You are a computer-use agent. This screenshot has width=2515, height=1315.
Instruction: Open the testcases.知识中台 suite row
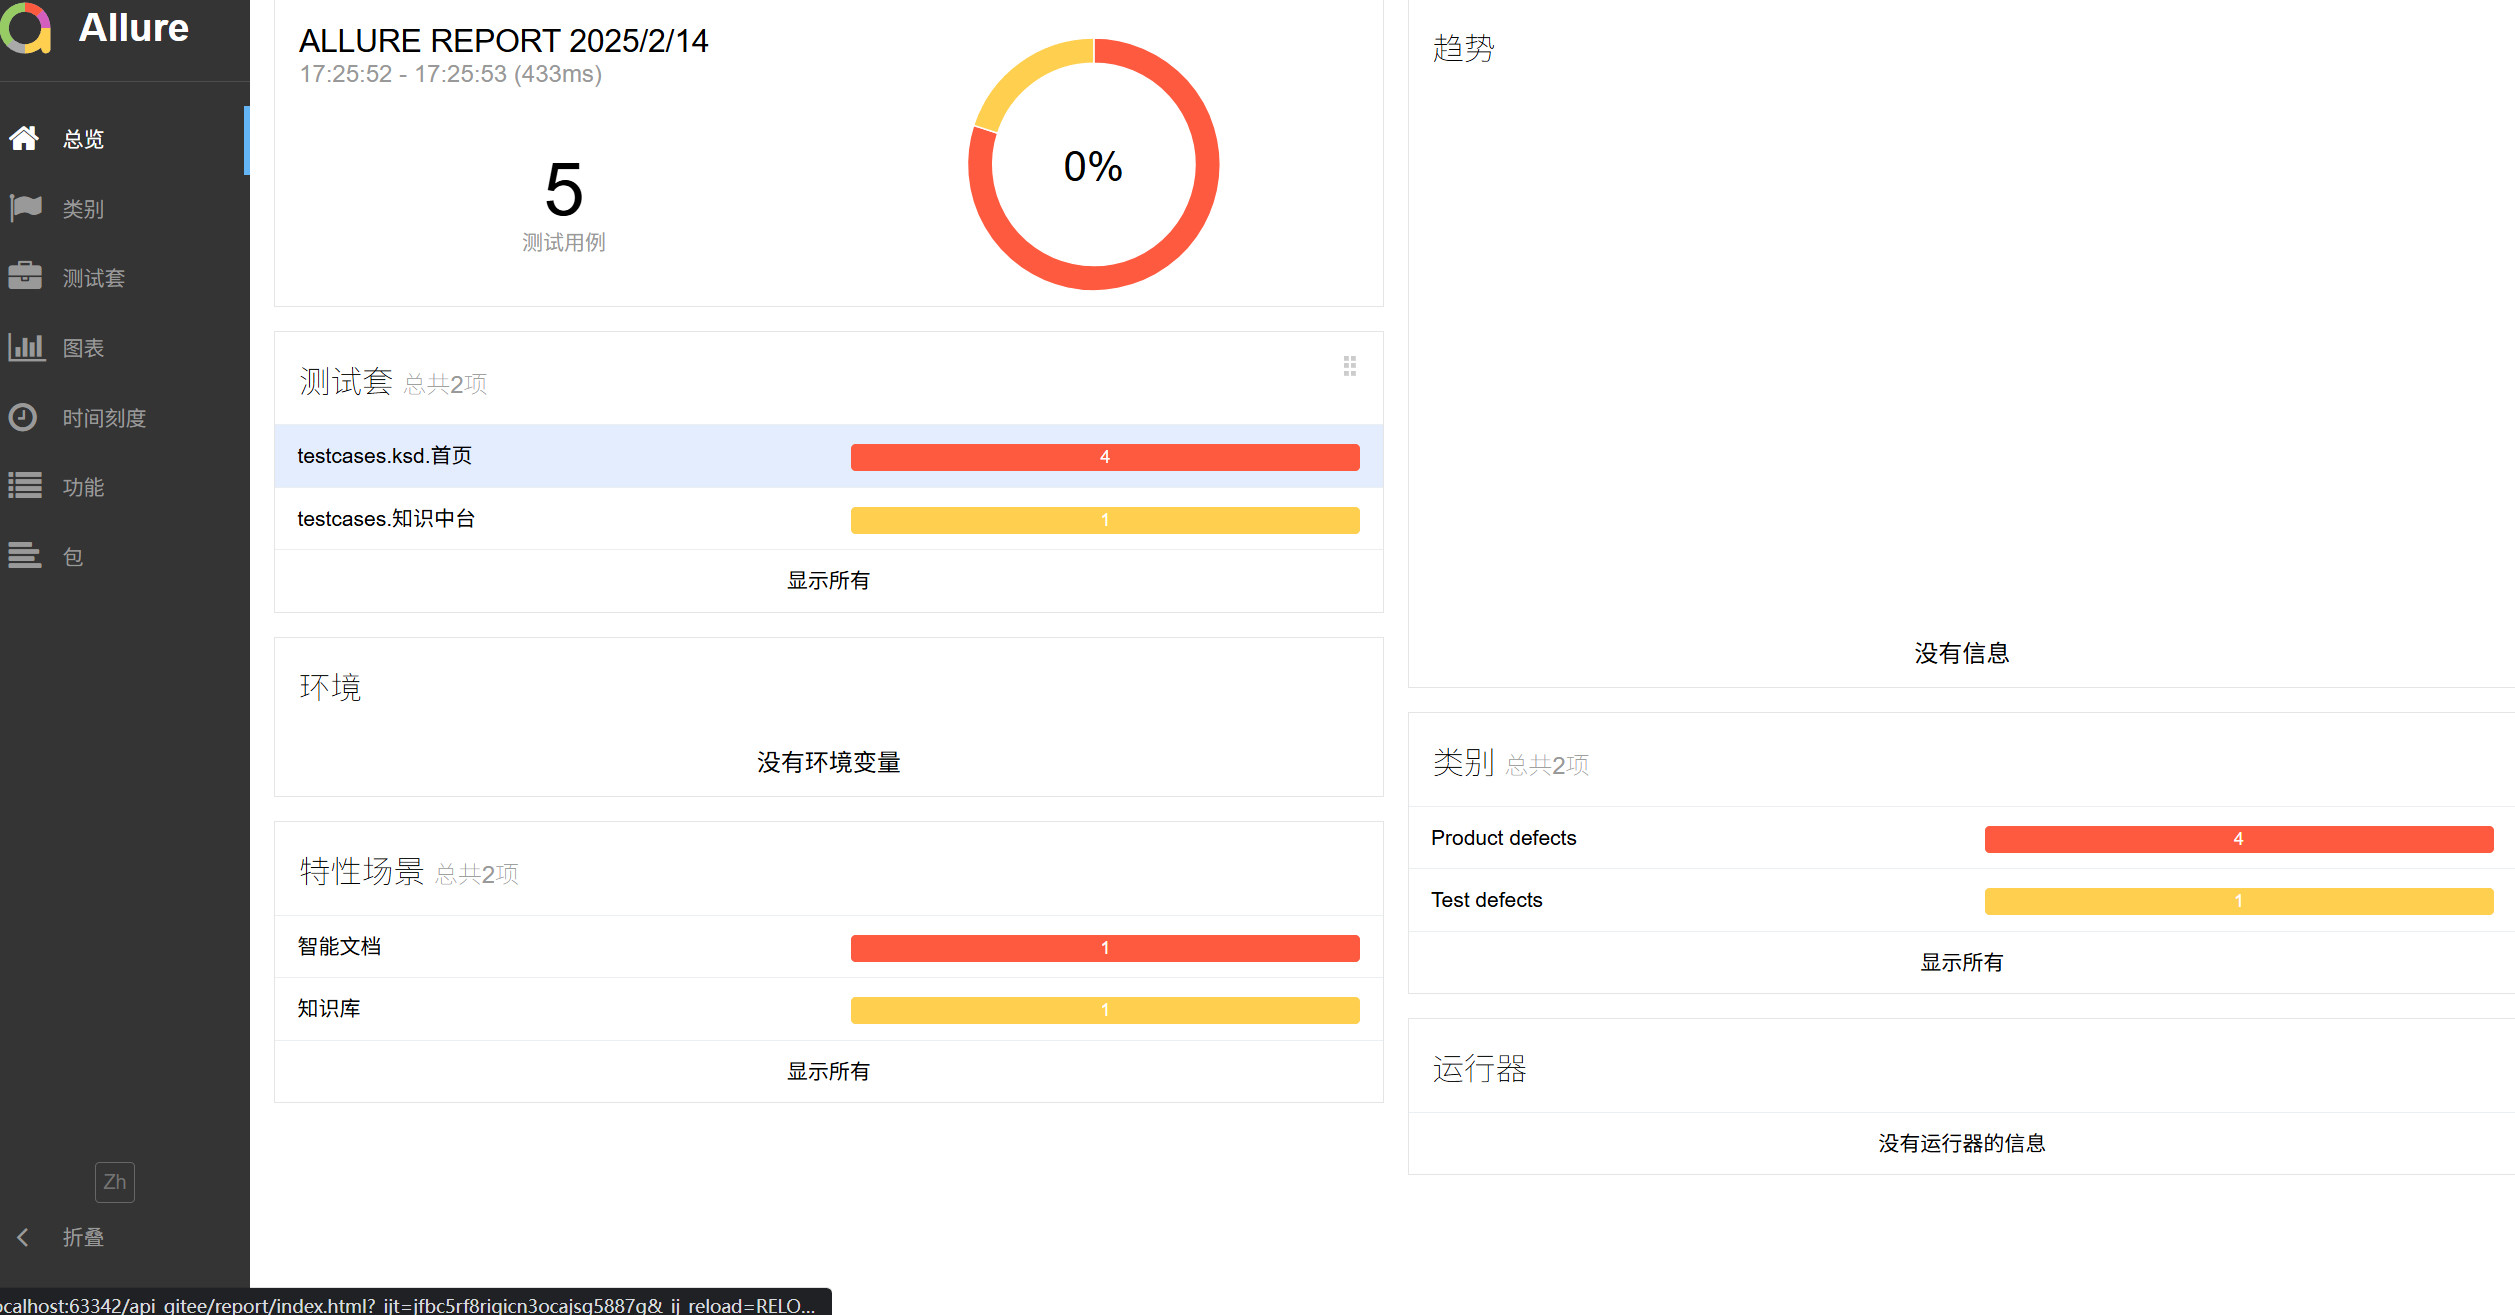tap(386, 519)
